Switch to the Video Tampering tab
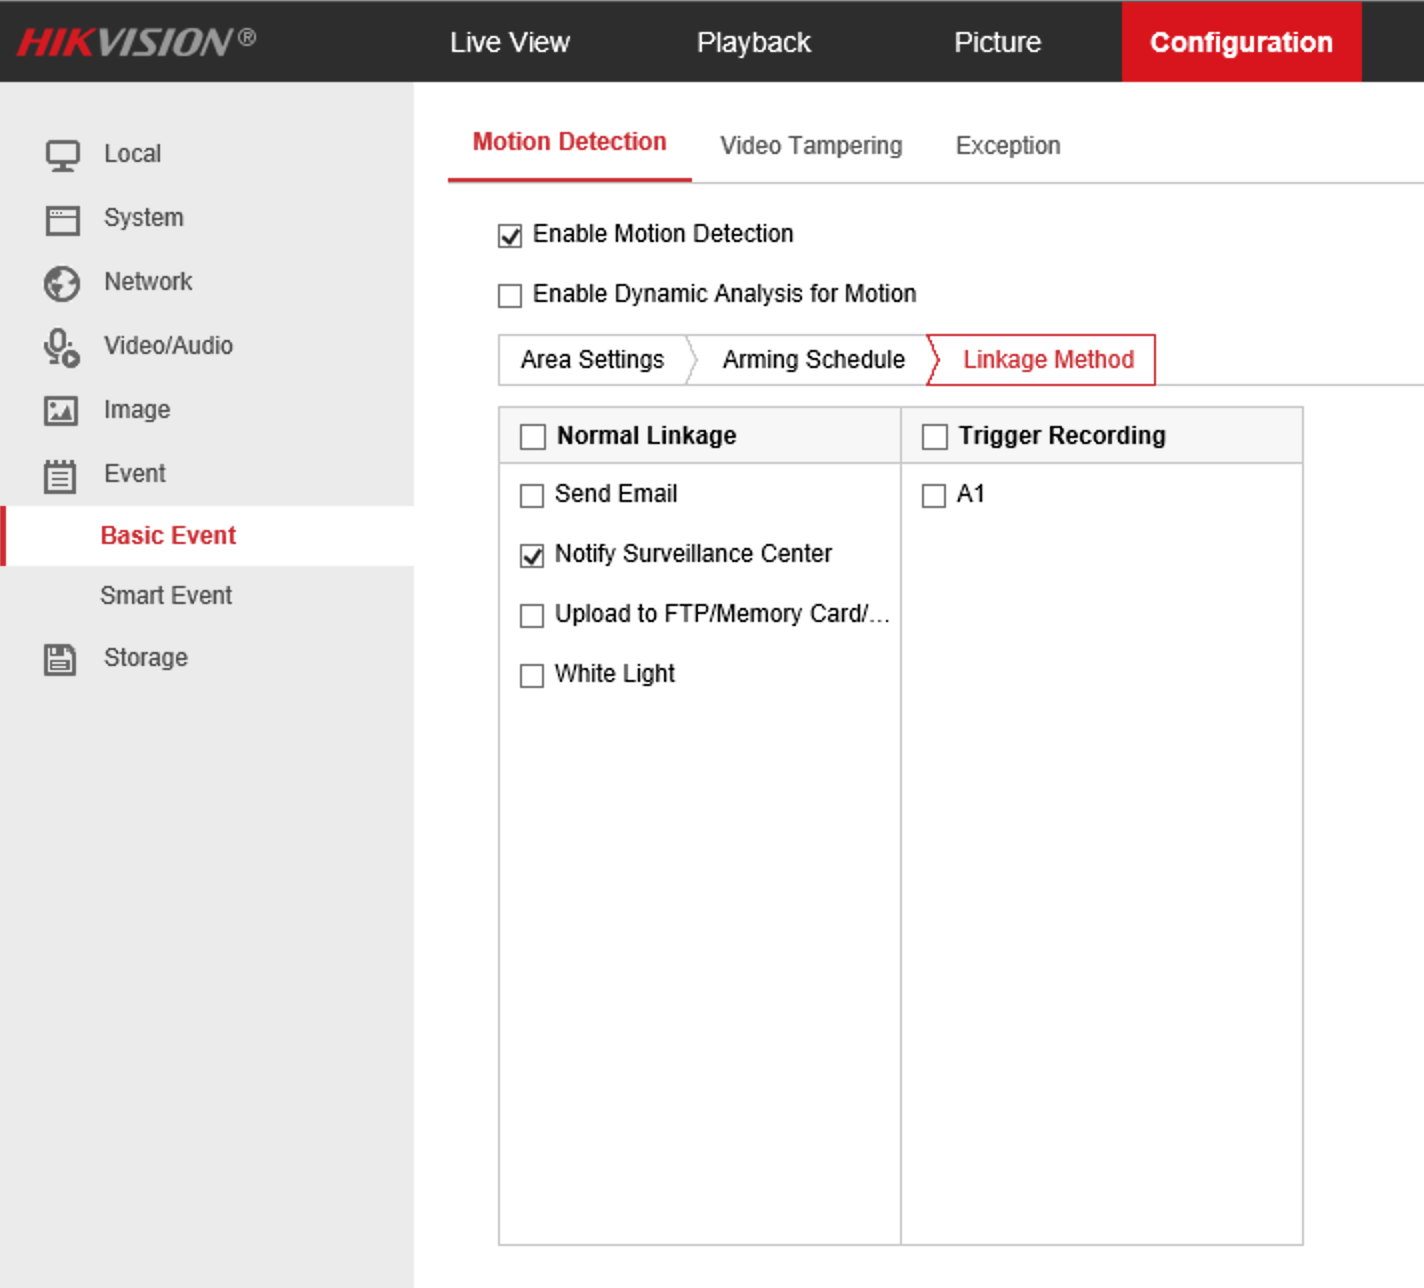Image resolution: width=1424 pixels, height=1288 pixels. [811, 146]
